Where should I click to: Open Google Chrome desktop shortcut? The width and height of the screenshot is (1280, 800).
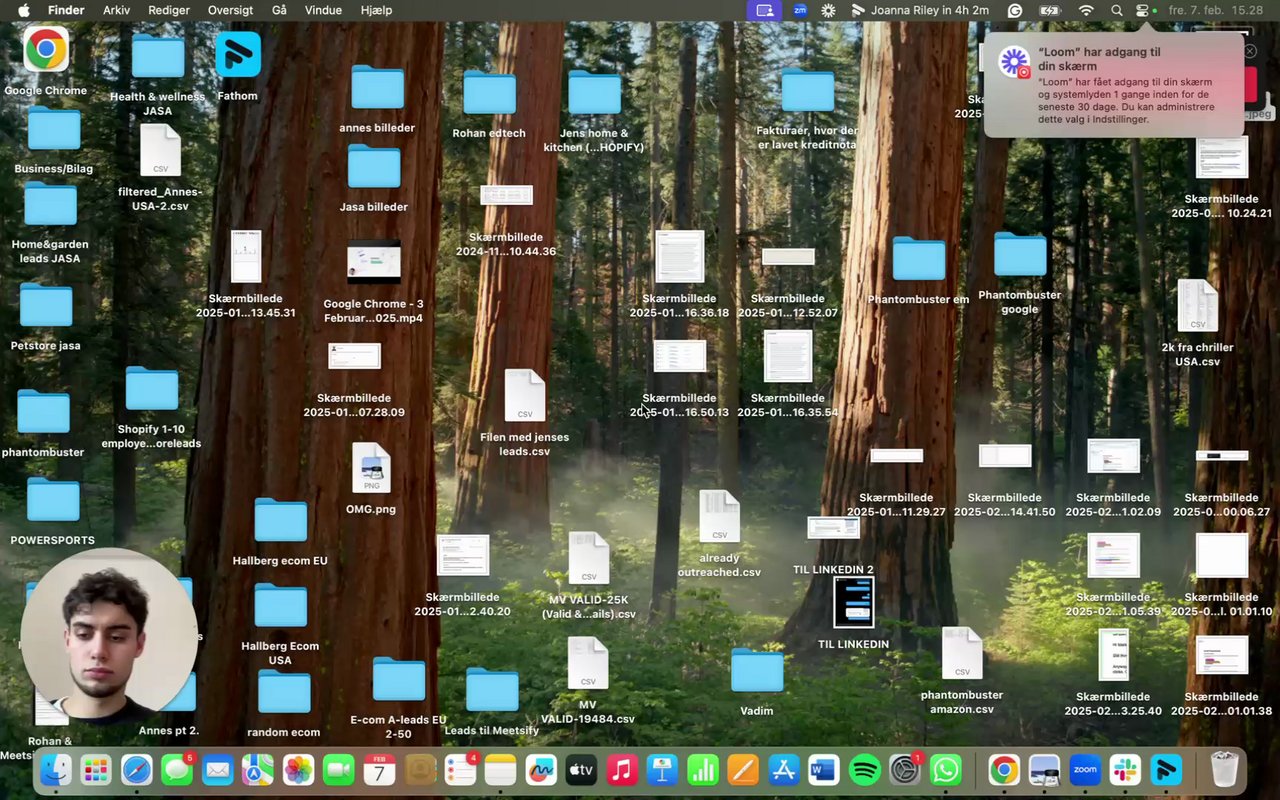click(46, 49)
